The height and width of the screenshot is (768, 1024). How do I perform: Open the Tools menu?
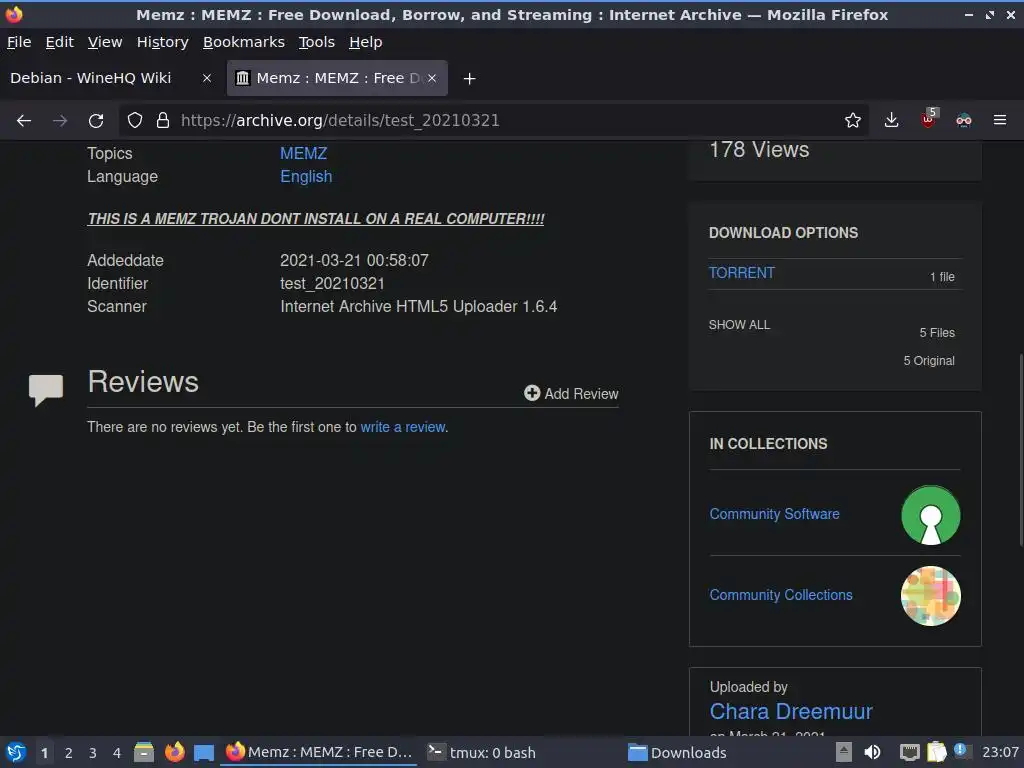(317, 42)
